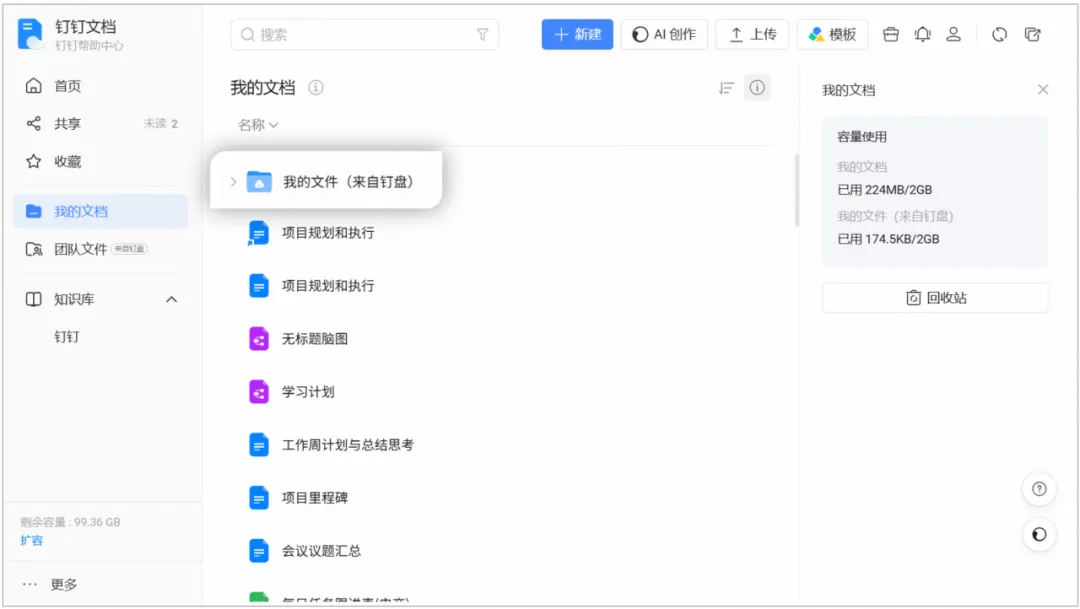1080x609 pixels.
Task: Click the circular refresh icon in top toolbar
Action: 999,34
